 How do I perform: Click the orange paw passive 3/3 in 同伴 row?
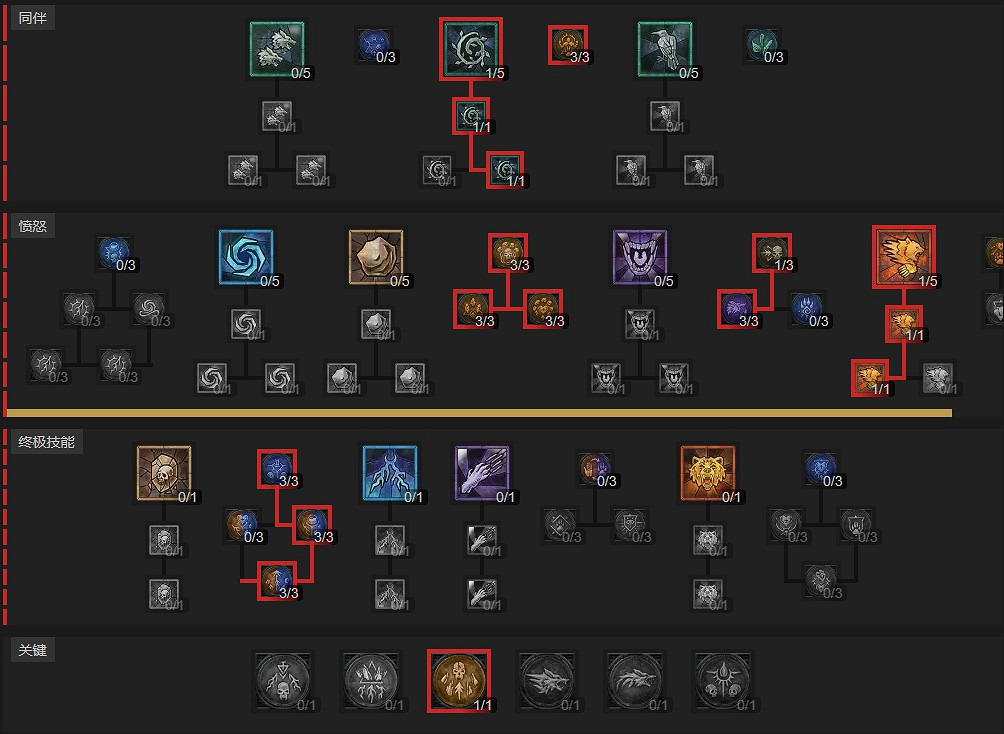pos(568,45)
